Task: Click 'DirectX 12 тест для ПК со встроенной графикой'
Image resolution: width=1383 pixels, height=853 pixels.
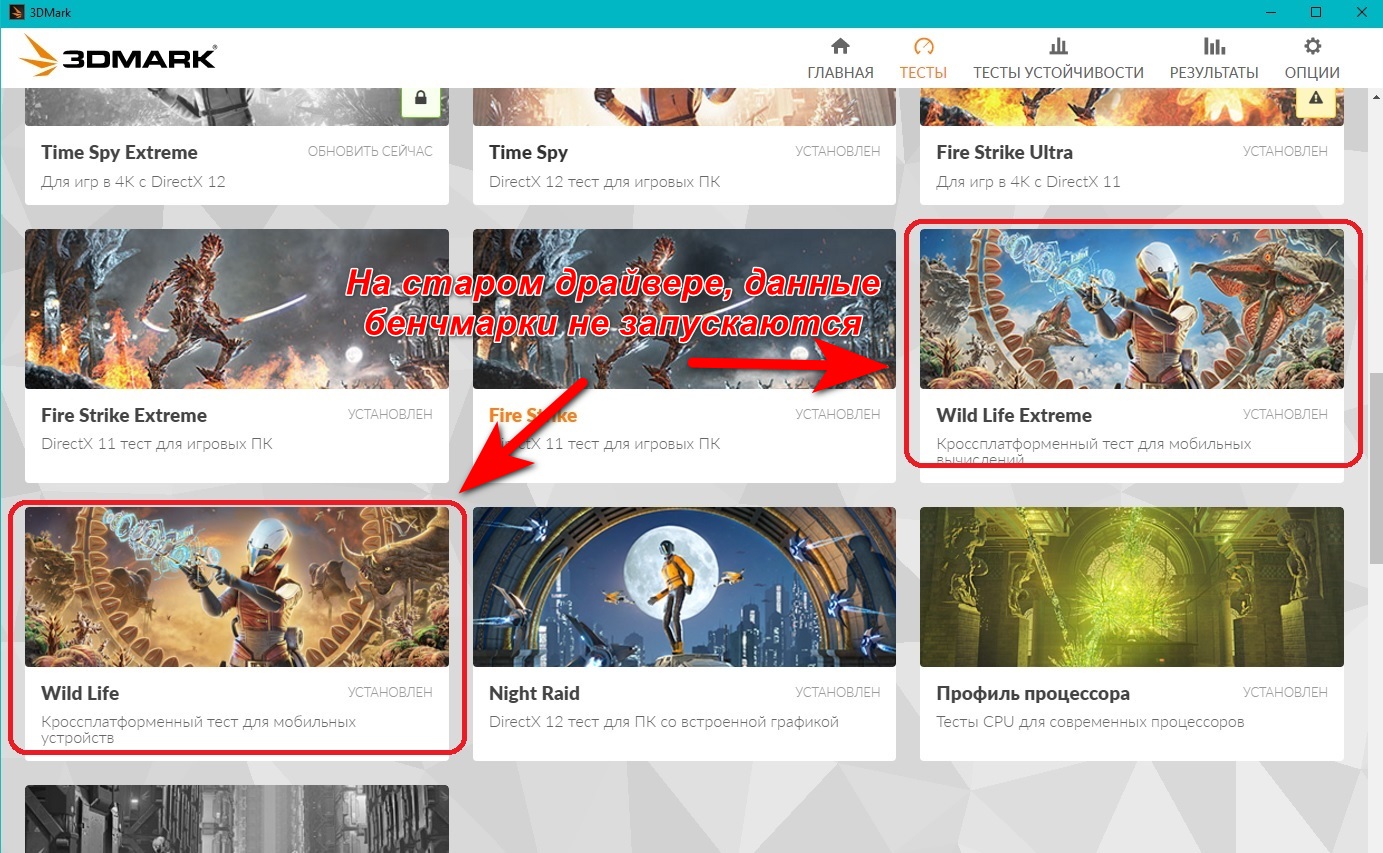Action: [664, 721]
